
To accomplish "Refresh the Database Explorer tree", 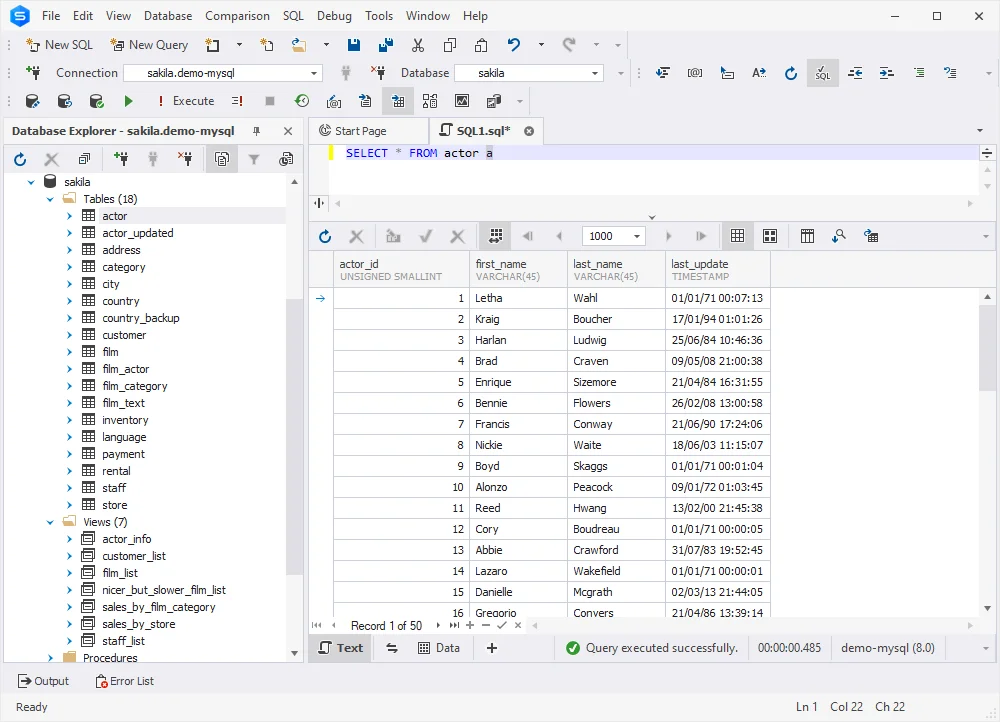I will tap(20, 159).
